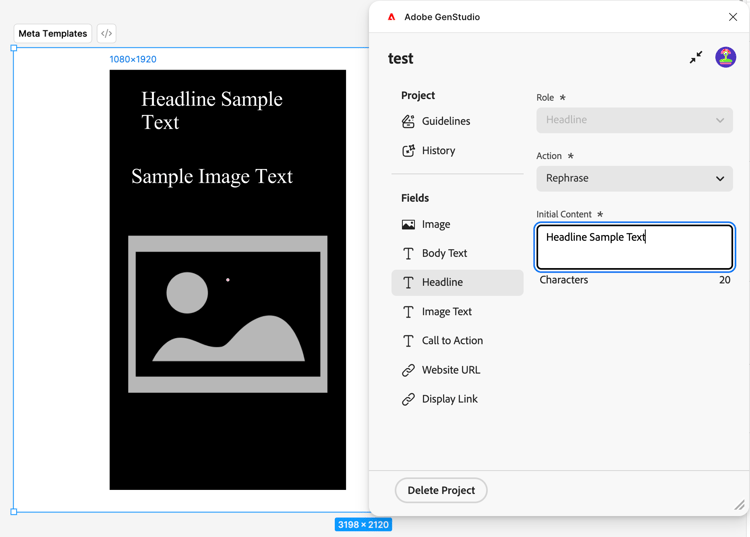Viewport: 750px width, 537px height.
Task: Collapse the panel with the minimize arrows icon
Action: (696, 57)
